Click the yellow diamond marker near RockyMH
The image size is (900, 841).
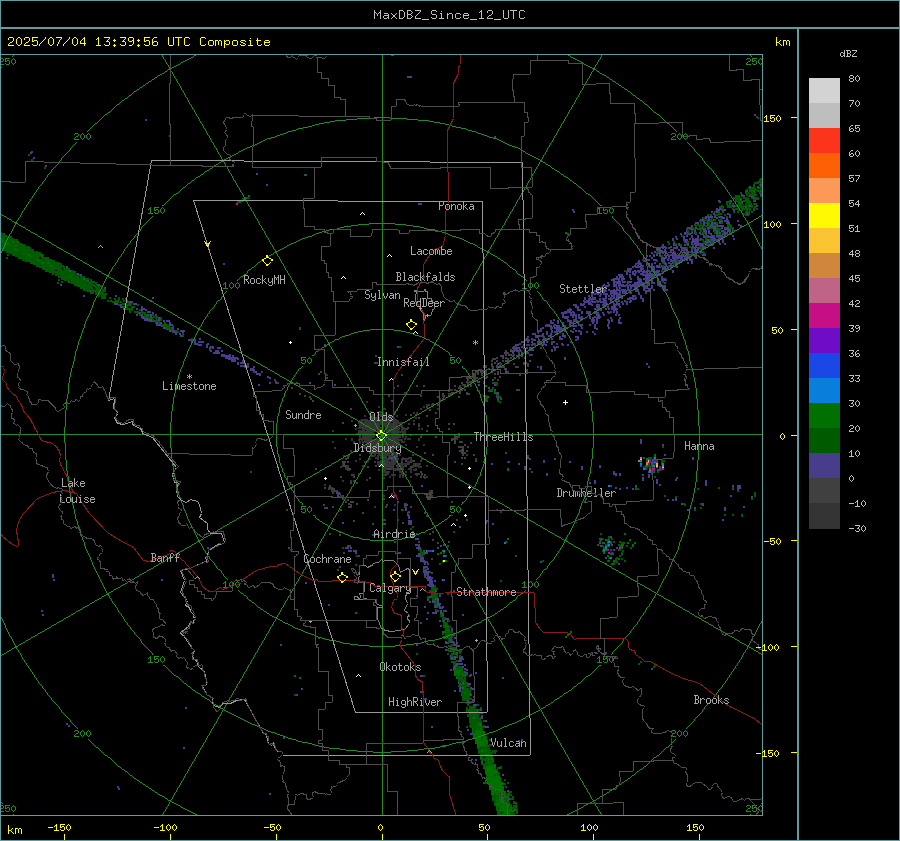[267, 261]
